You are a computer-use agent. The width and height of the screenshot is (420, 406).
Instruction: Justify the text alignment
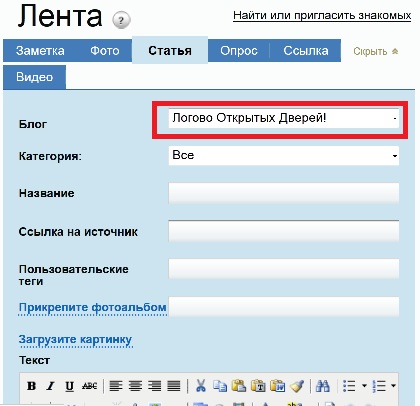pos(174,386)
